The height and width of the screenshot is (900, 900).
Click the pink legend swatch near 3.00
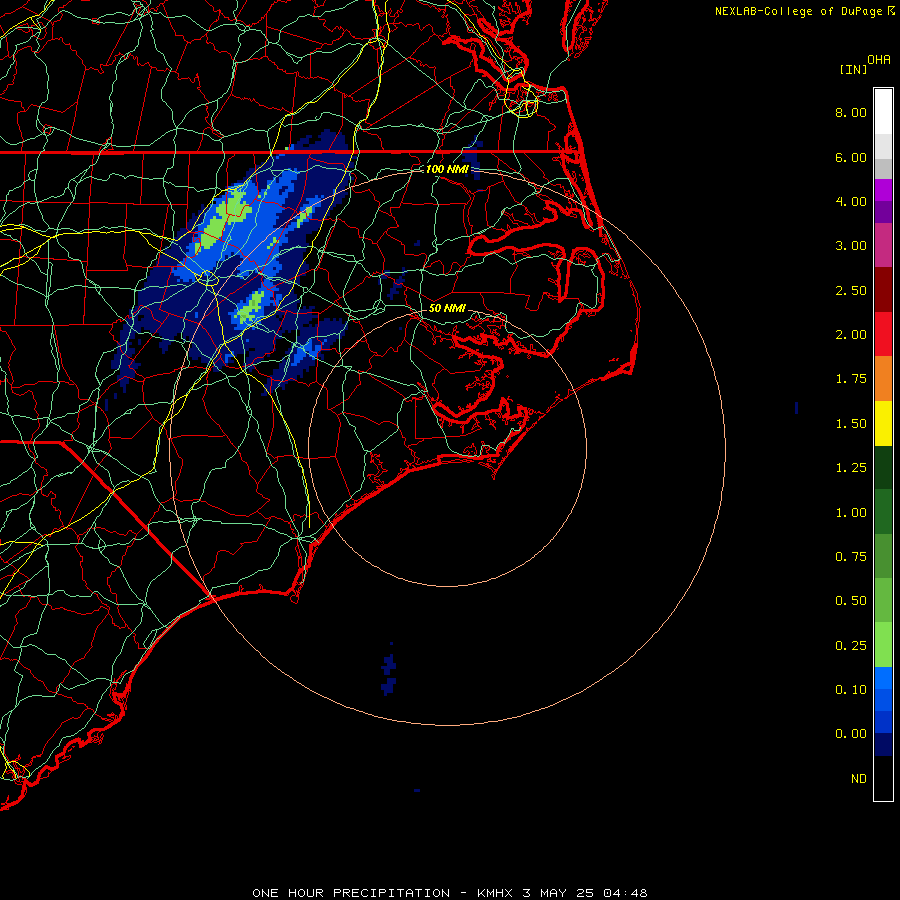(883, 245)
